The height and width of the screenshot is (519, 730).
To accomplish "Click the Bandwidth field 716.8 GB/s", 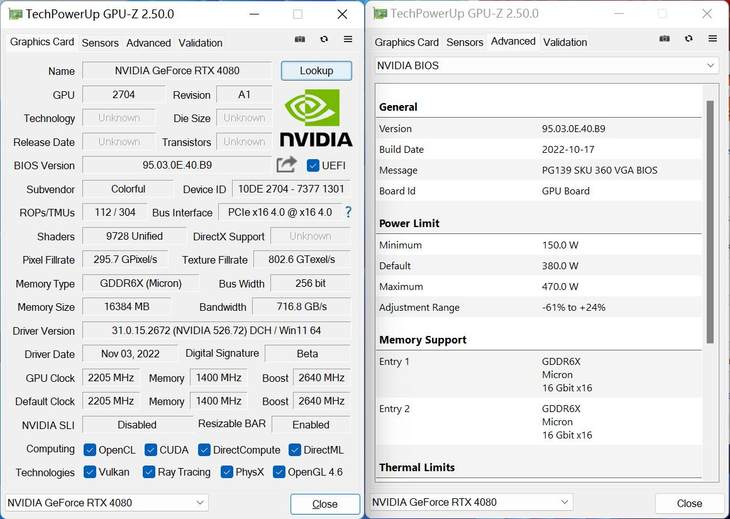I will point(302,307).
